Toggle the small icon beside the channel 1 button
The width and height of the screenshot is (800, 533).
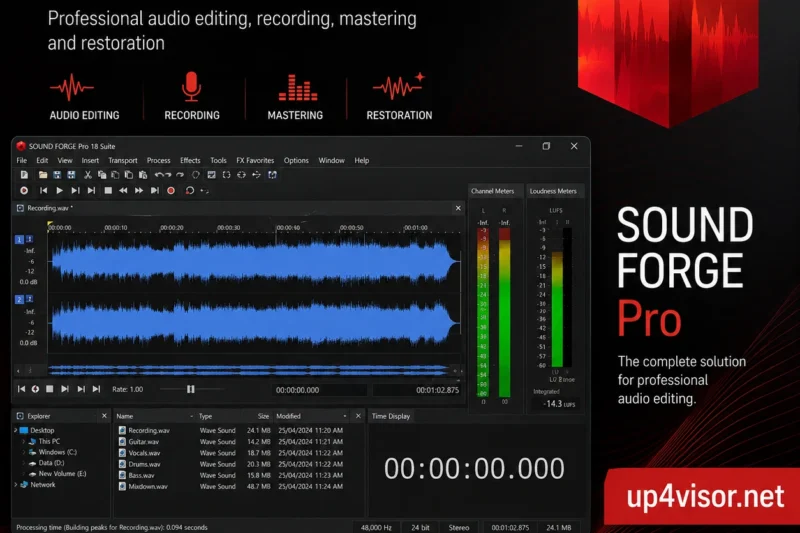coord(30,239)
